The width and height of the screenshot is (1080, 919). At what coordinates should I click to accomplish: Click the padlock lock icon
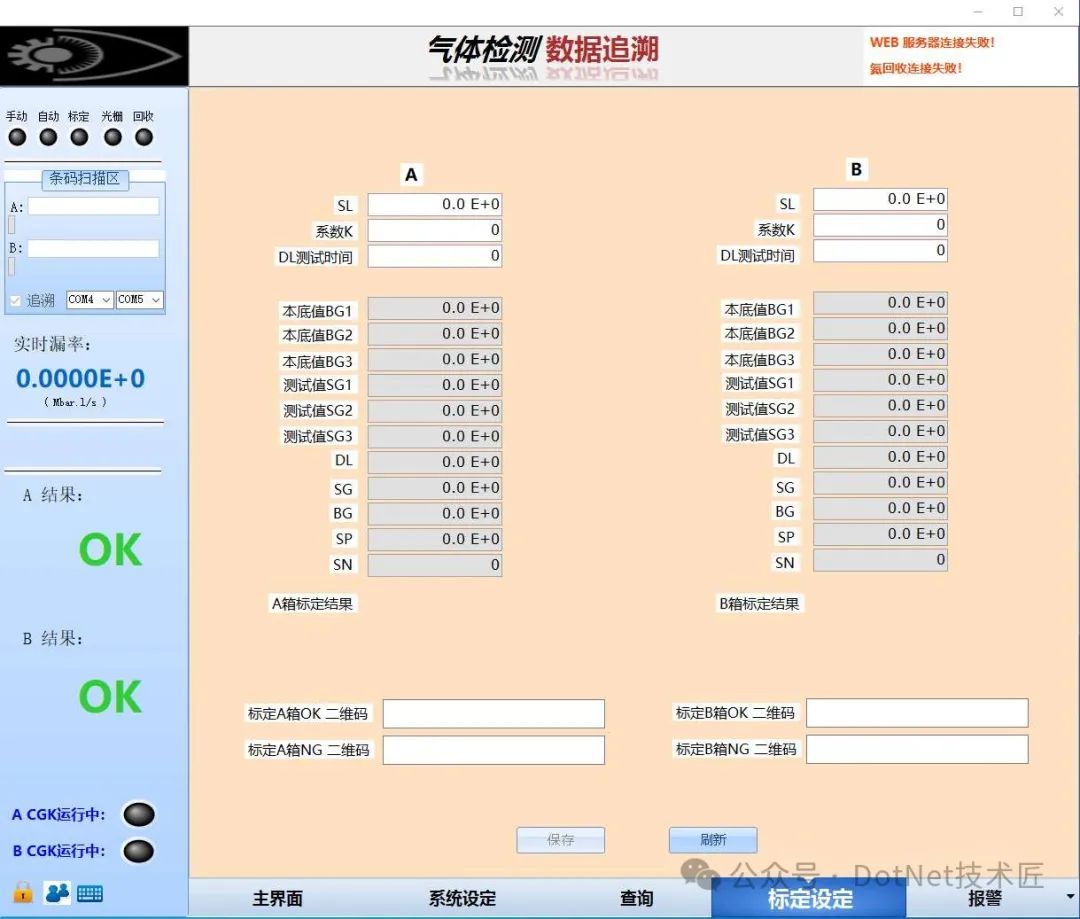(x=23, y=892)
